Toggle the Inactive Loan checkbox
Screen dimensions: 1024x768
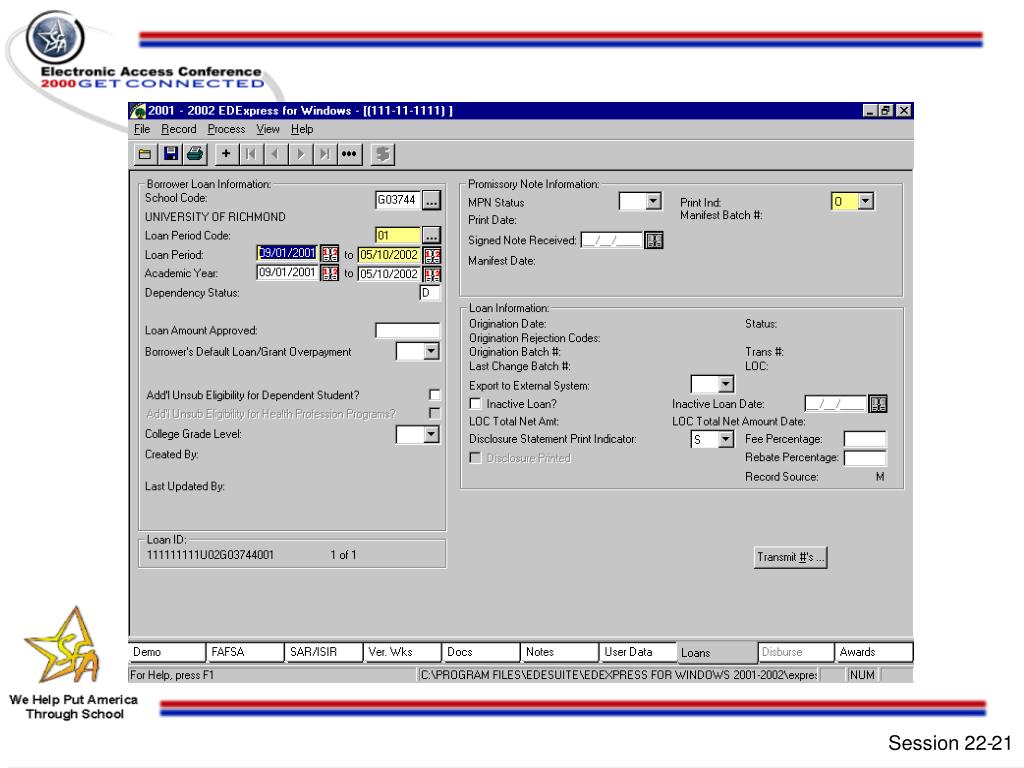pos(476,403)
